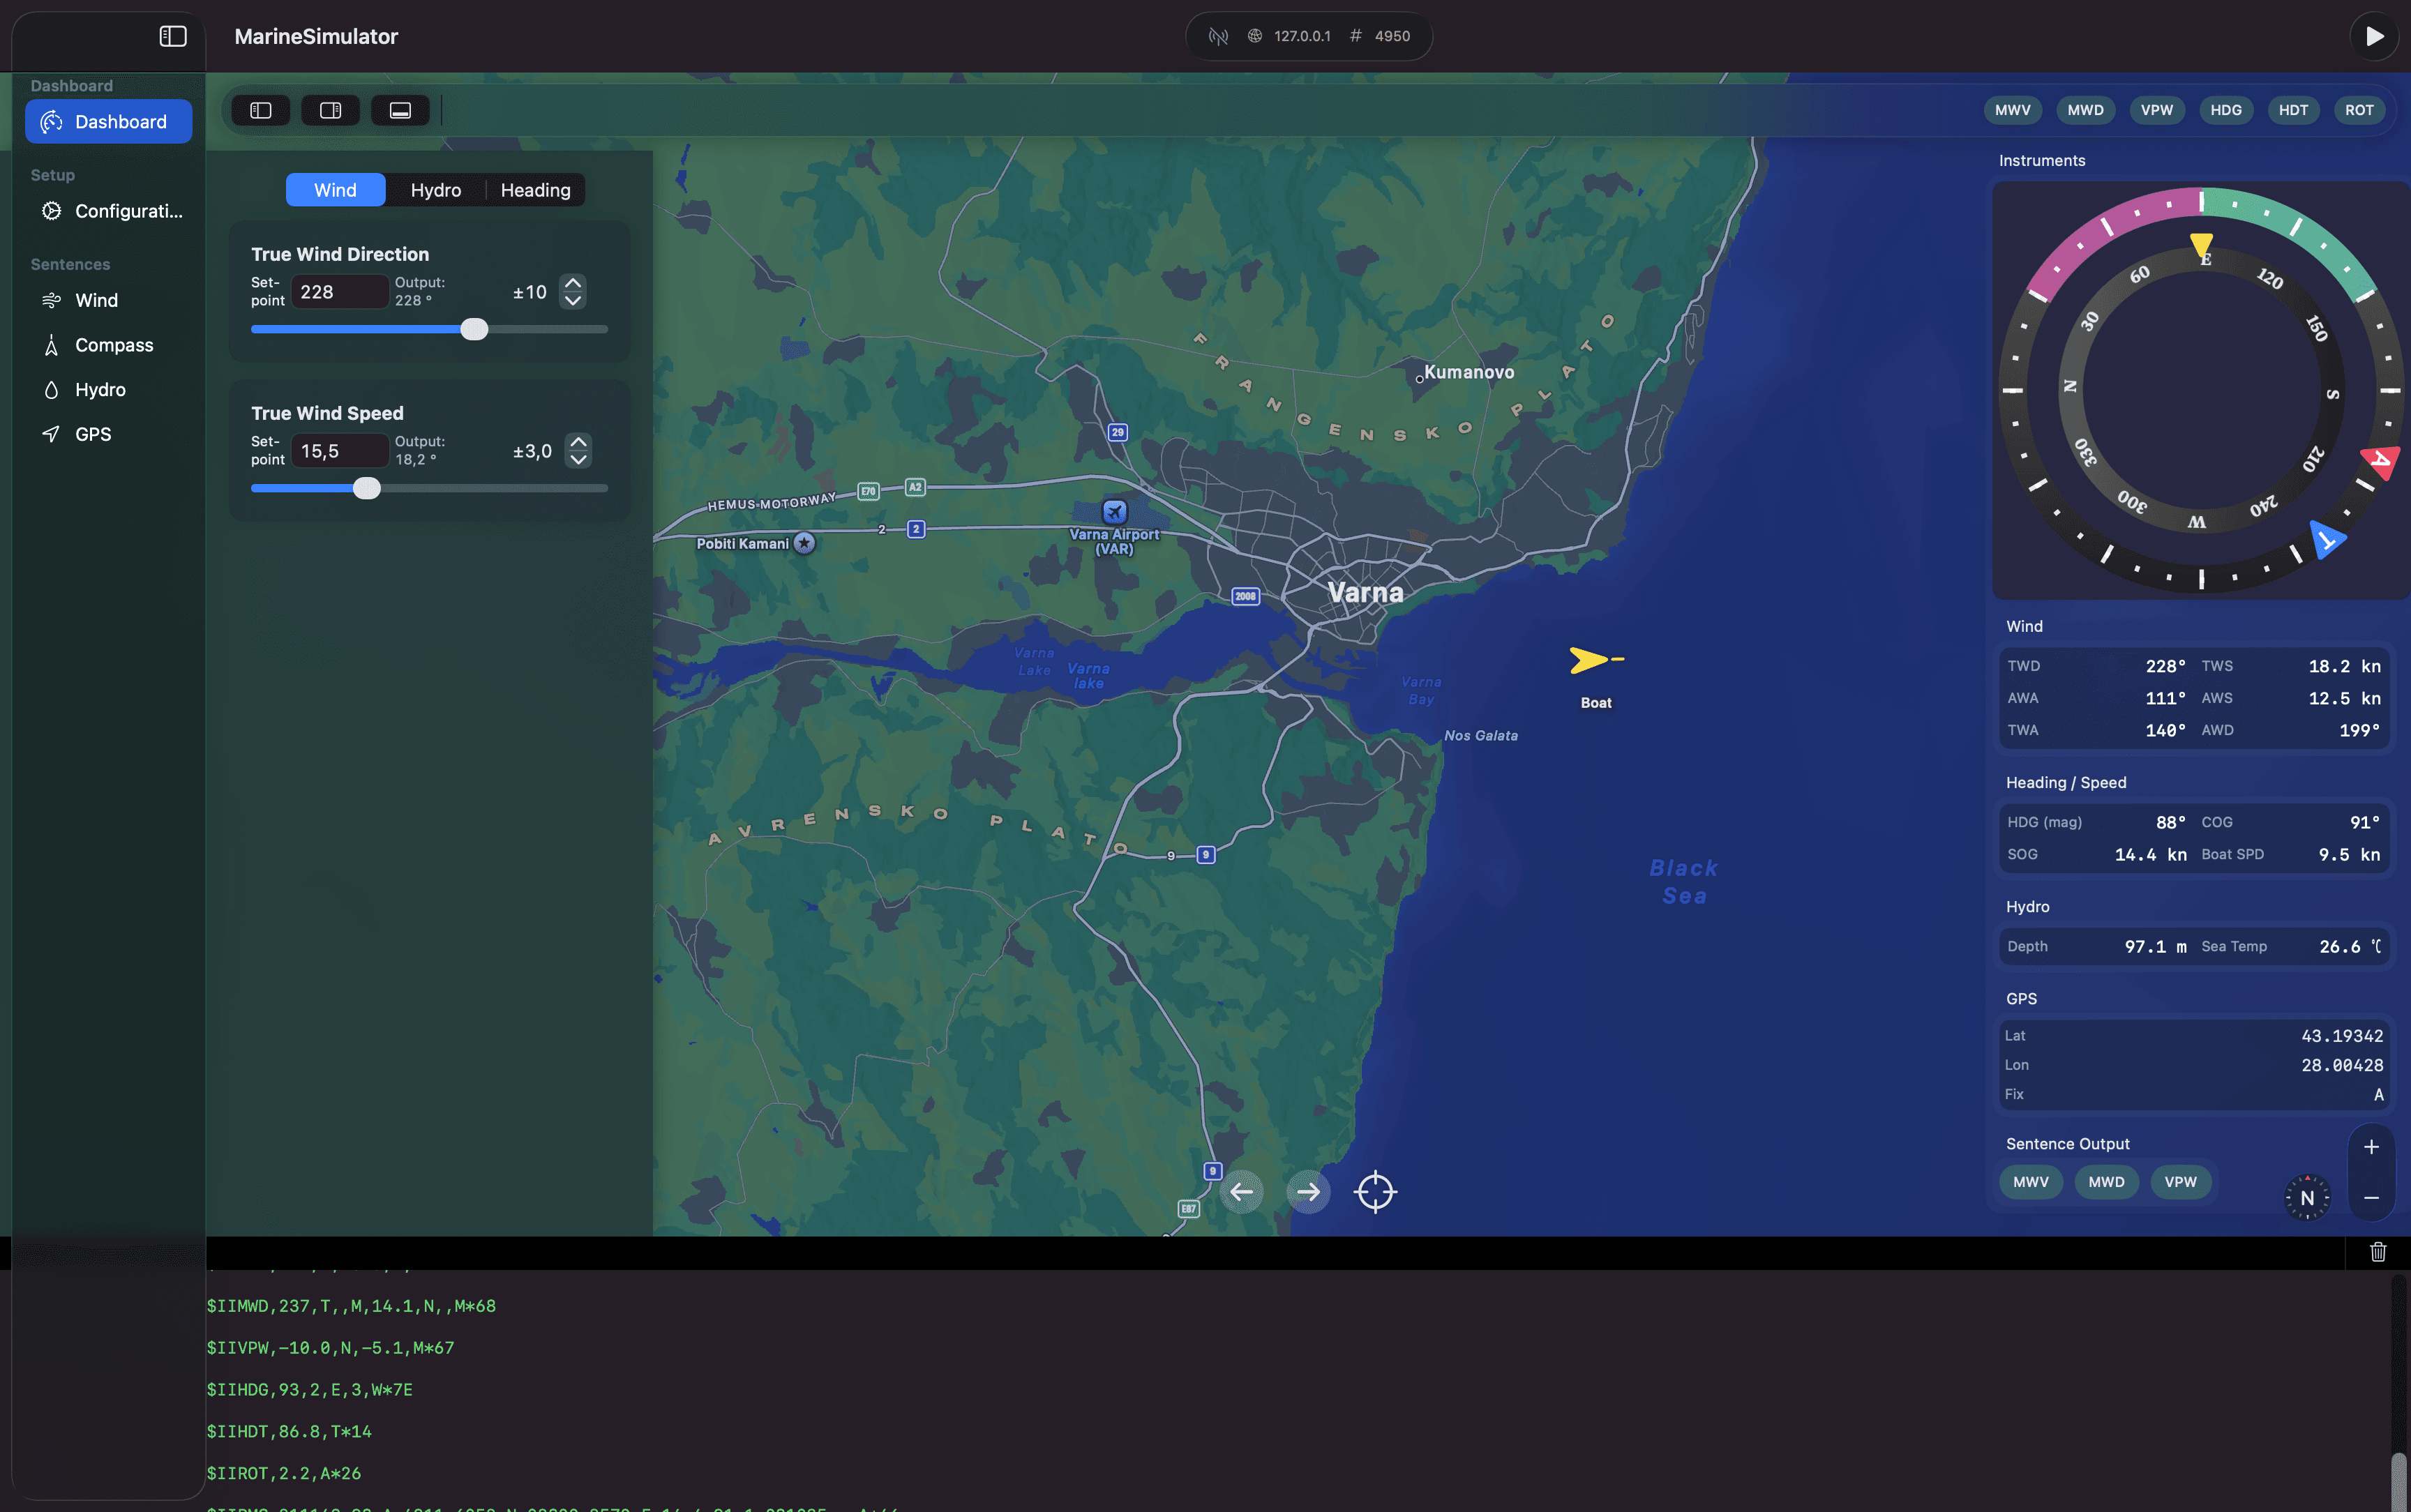Toggle the ROT sentence output
Screen dimensions: 2411x1512
pyautogui.click(x=2359, y=110)
